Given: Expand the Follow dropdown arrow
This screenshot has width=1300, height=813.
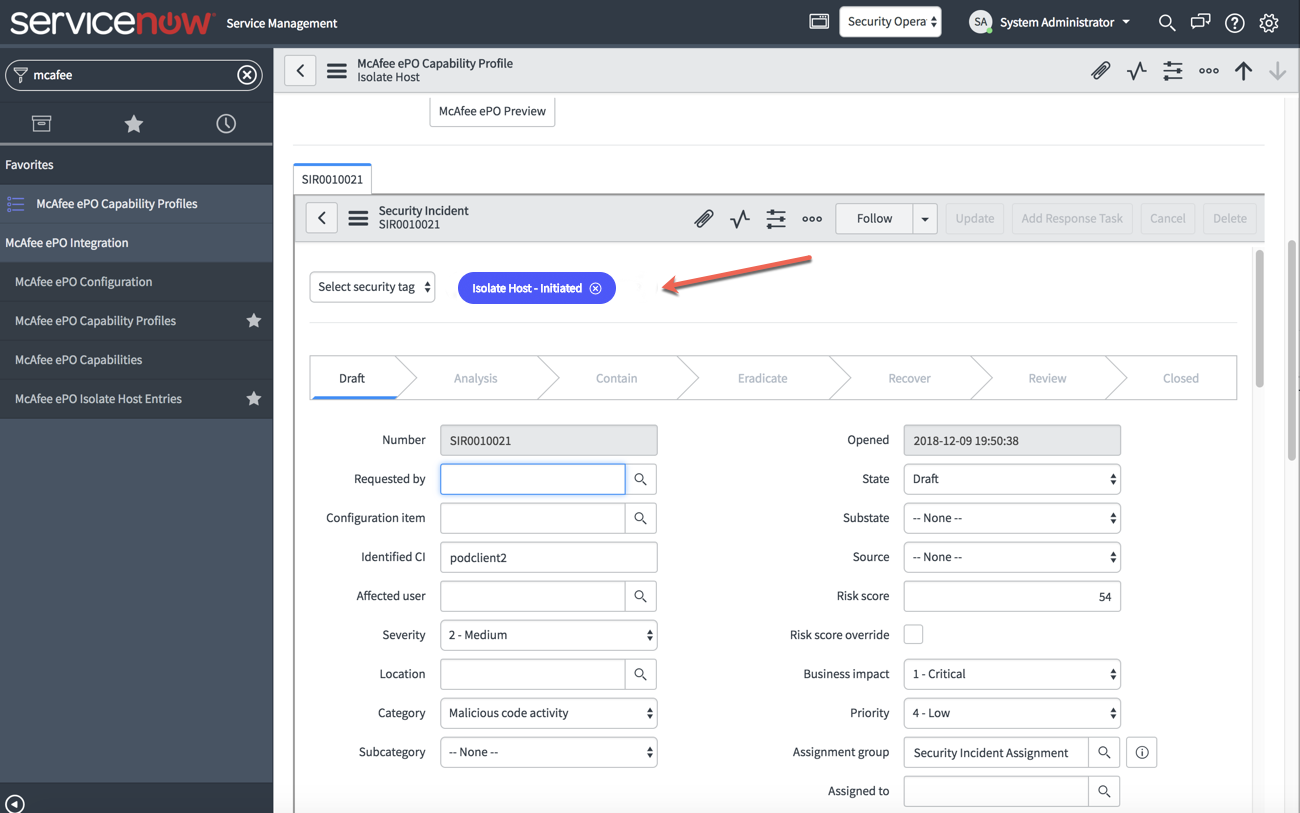Looking at the screenshot, I should coord(925,218).
